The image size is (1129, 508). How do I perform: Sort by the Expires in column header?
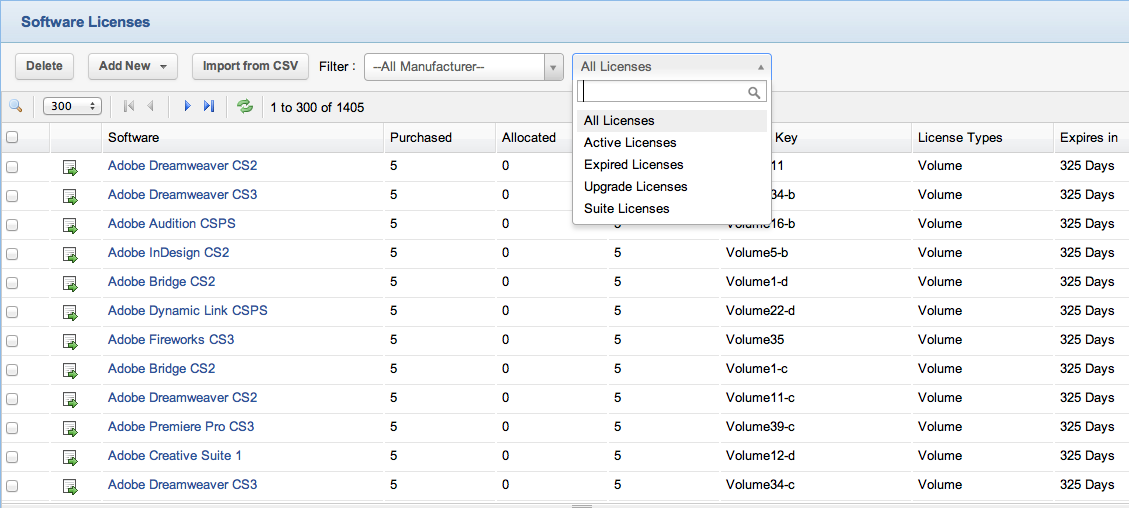tap(1088, 138)
